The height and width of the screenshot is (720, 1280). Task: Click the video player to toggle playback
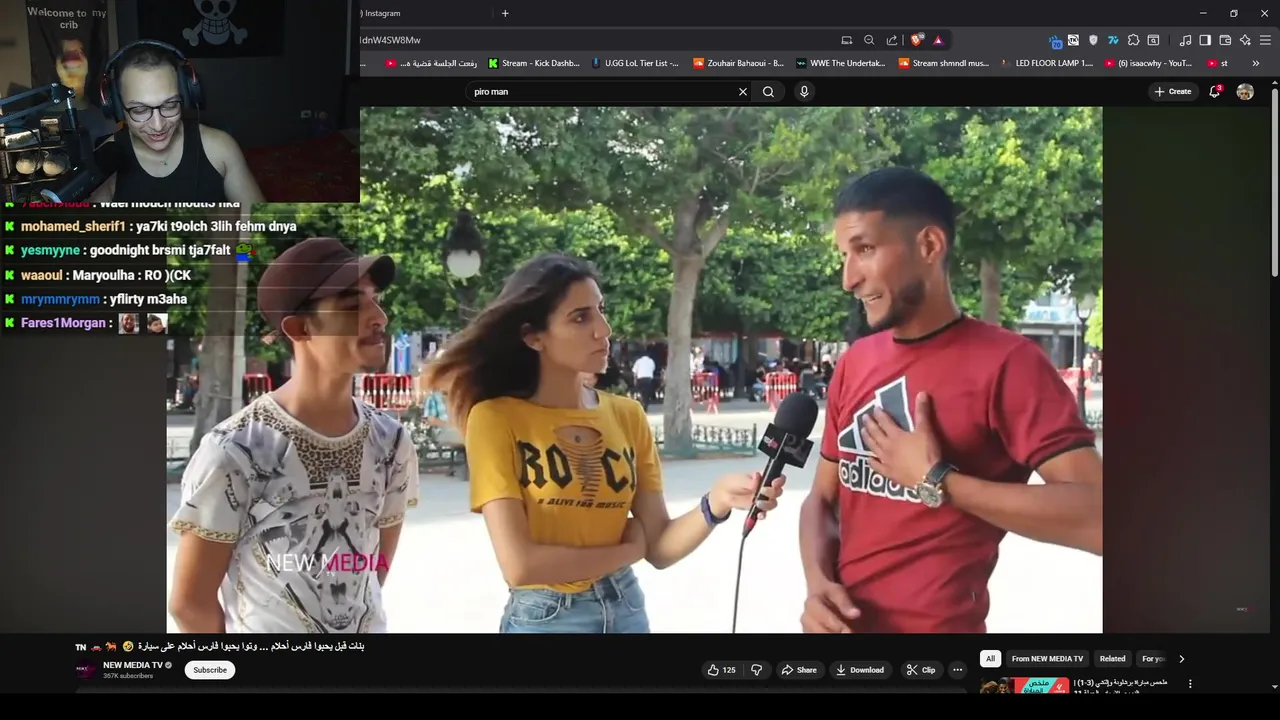[x=634, y=370]
